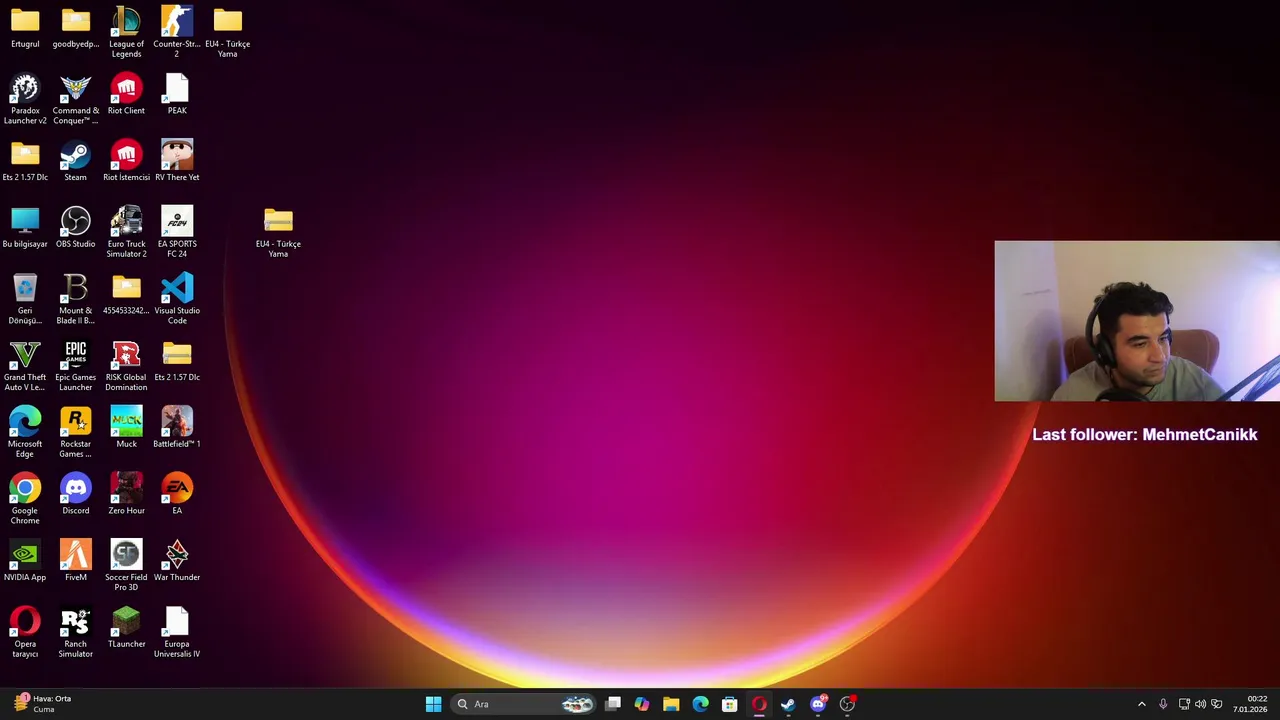Open File Explorer from the taskbar
1280x720 pixels.
tap(671, 704)
